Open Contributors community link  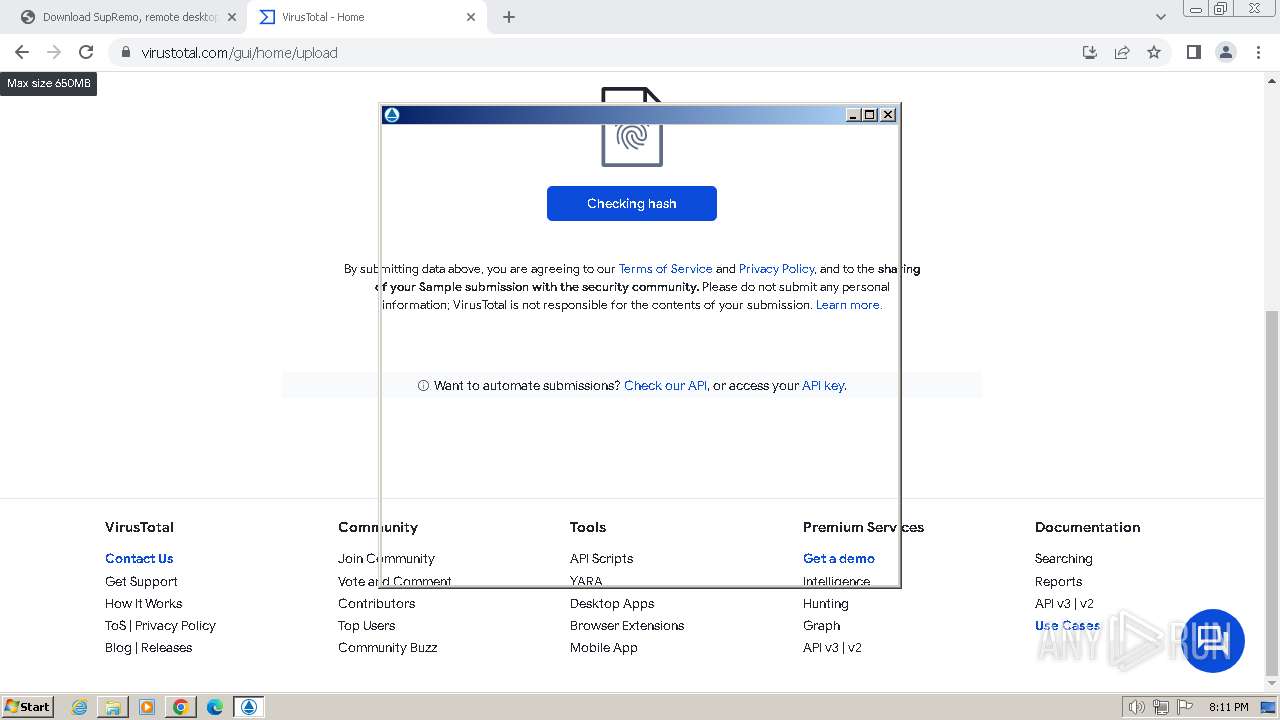(376, 603)
